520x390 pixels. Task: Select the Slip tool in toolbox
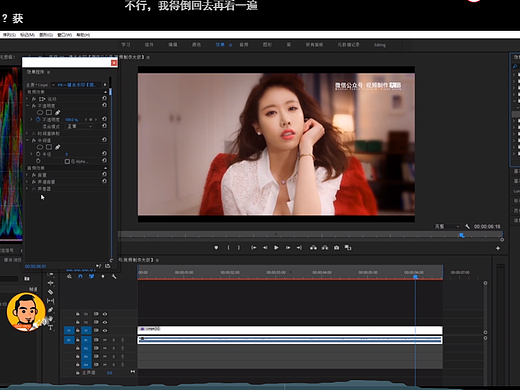pyautogui.click(x=51, y=301)
